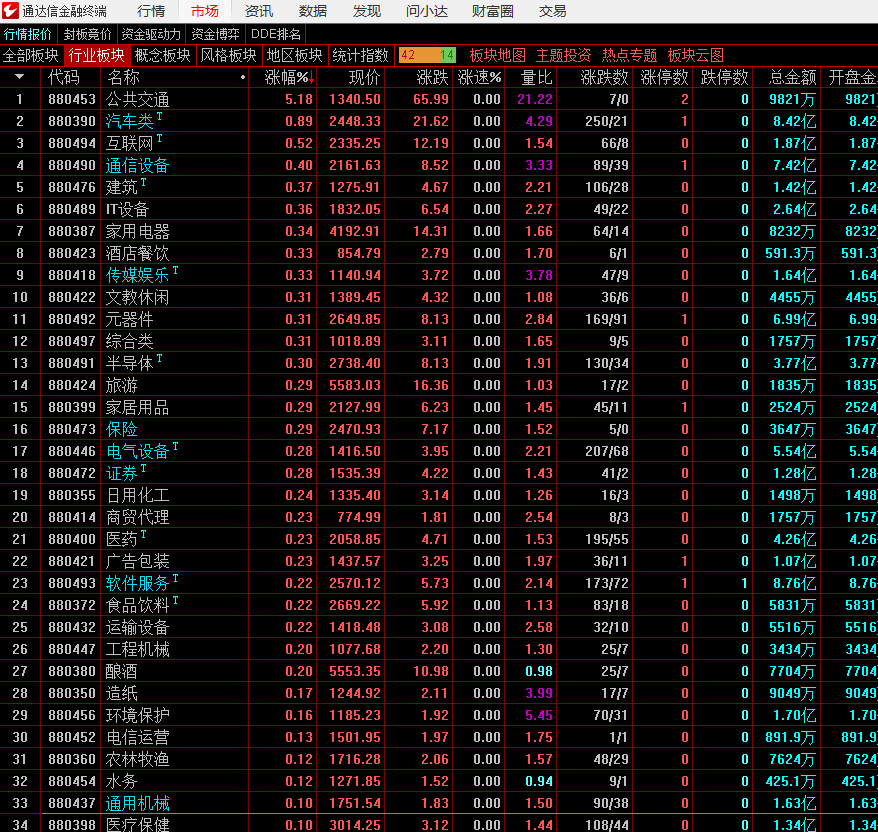This screenshot has width=878, height=832.
Task: Select the 半导体 sector name
Action: [x=129, y=363]
